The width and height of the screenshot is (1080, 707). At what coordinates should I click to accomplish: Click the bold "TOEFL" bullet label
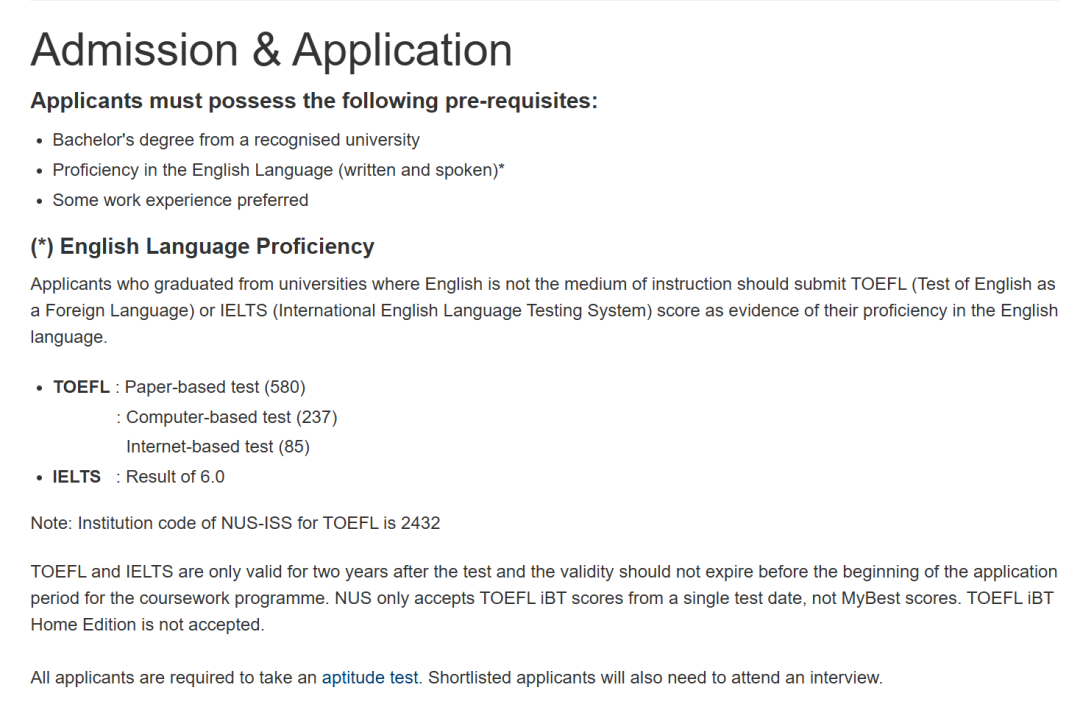click(x=81, y=387)
